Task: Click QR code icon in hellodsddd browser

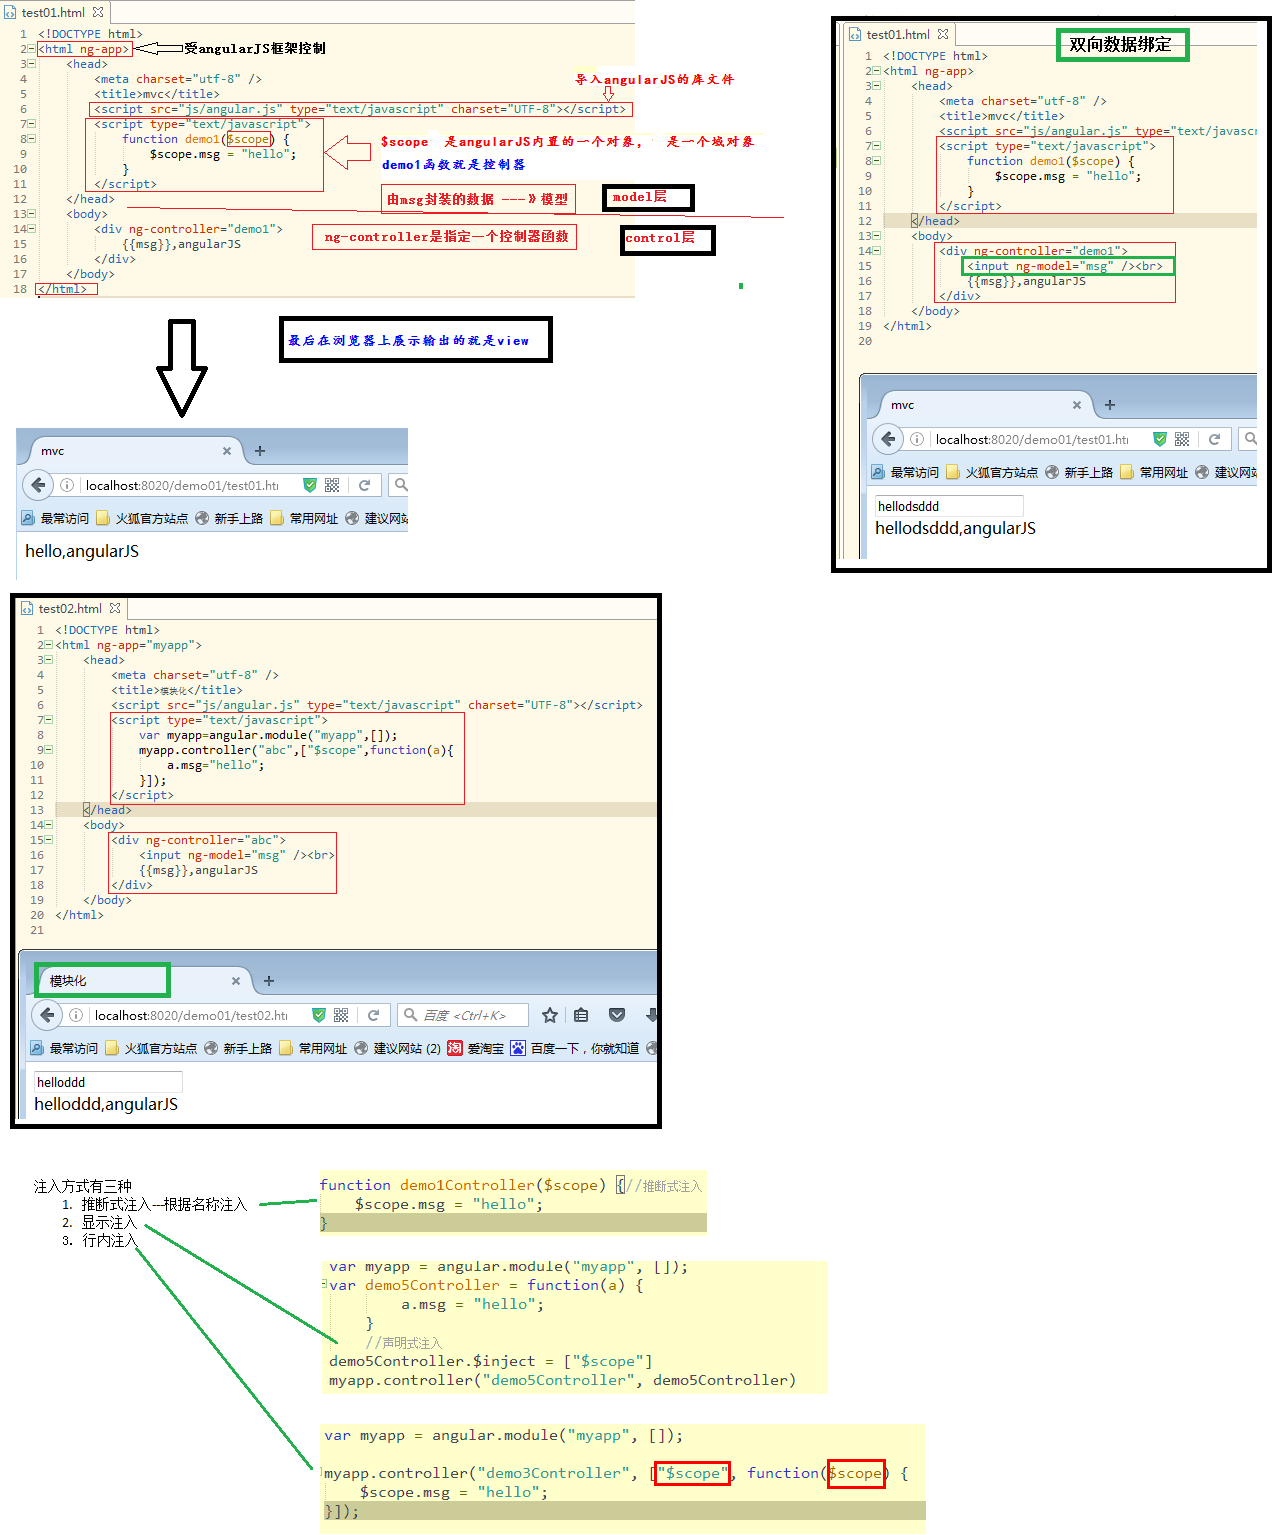Action: tap(1182, 439)
